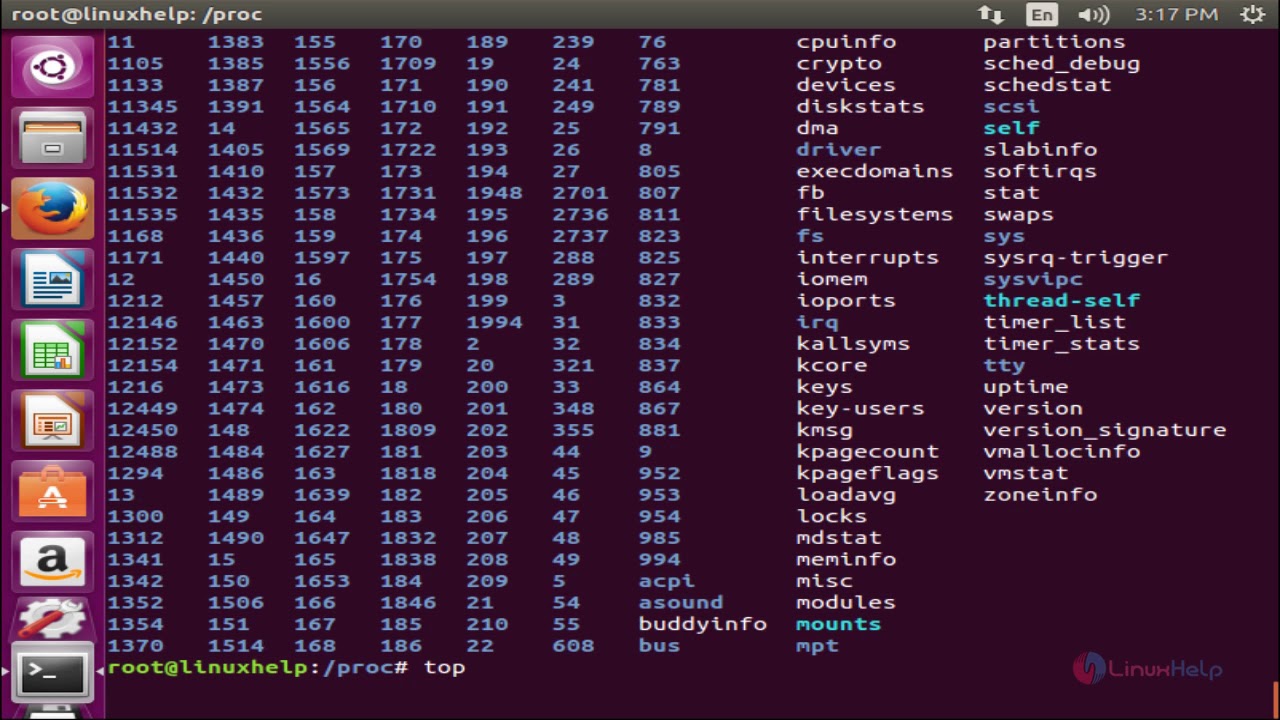
Task: Open System Settings from launcher
Action: (x=52, y=620)
